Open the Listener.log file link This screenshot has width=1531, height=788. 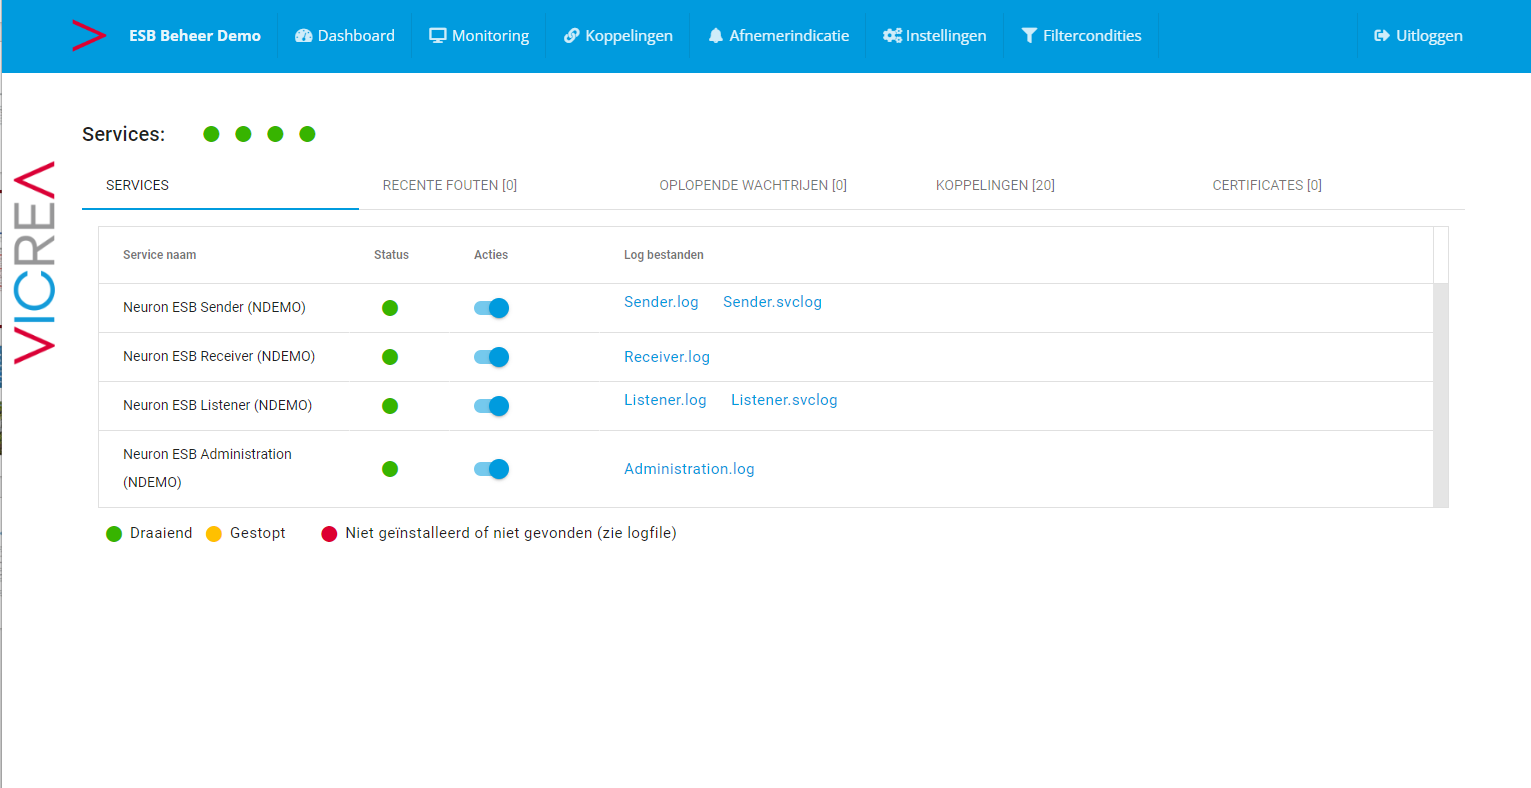tap(665, 400)
